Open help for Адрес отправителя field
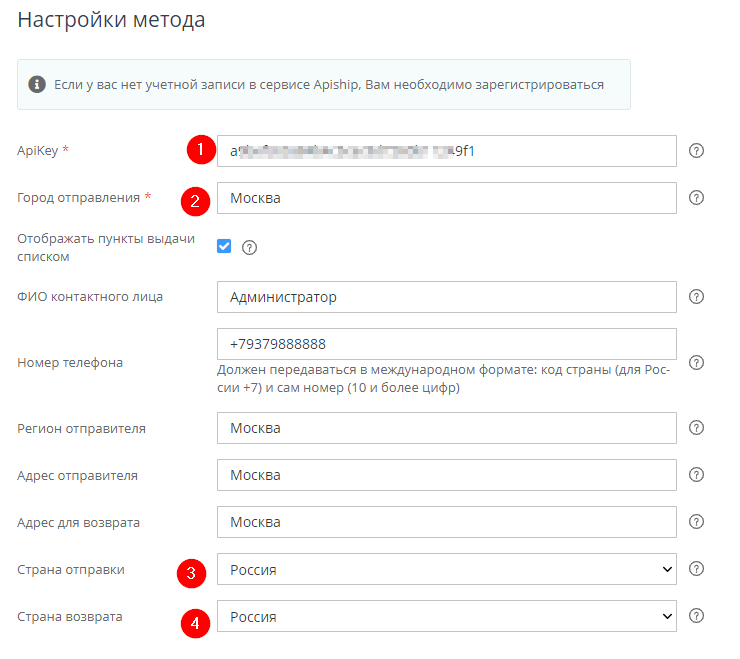The height and width of the screenshot is (659, 740). point(697,475)
